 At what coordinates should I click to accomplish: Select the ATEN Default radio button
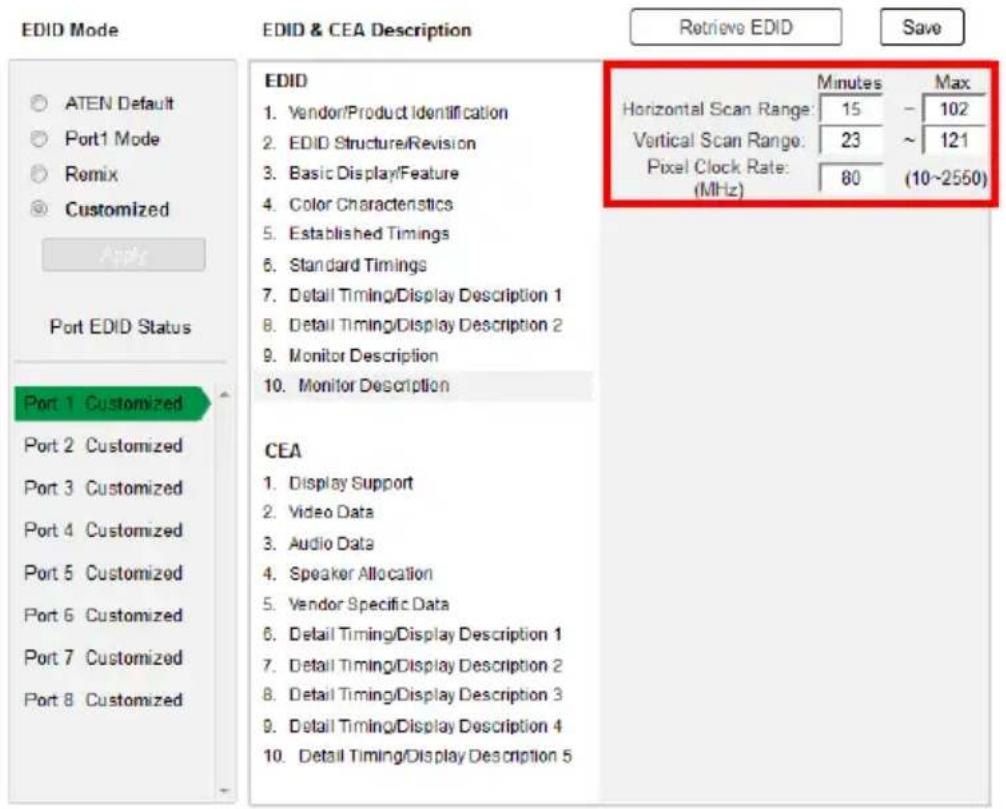point(39,103)
